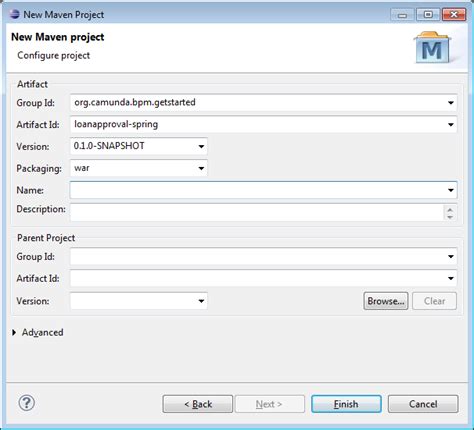The height and width of the screenshot is (430, 474).
Task: Open the 0.1.0-SNAPSHOT version dropdown
Action: 201,146
